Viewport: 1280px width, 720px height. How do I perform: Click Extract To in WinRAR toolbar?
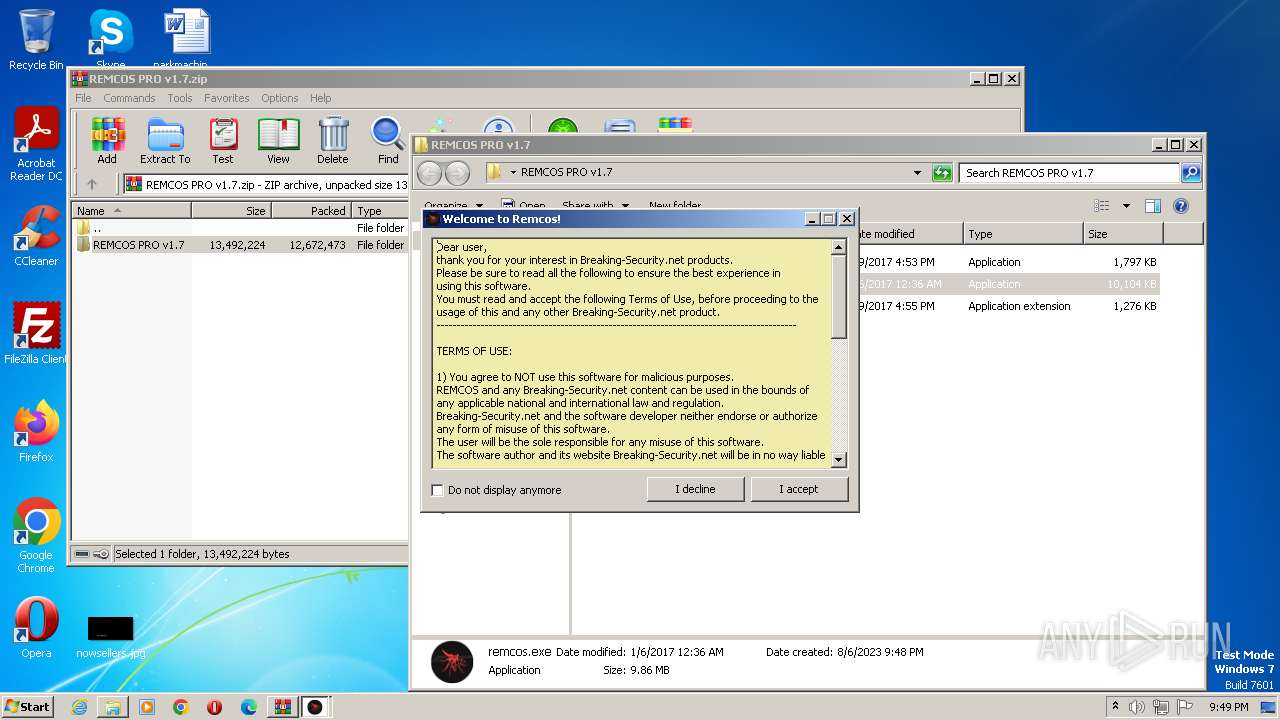(165, 141)
